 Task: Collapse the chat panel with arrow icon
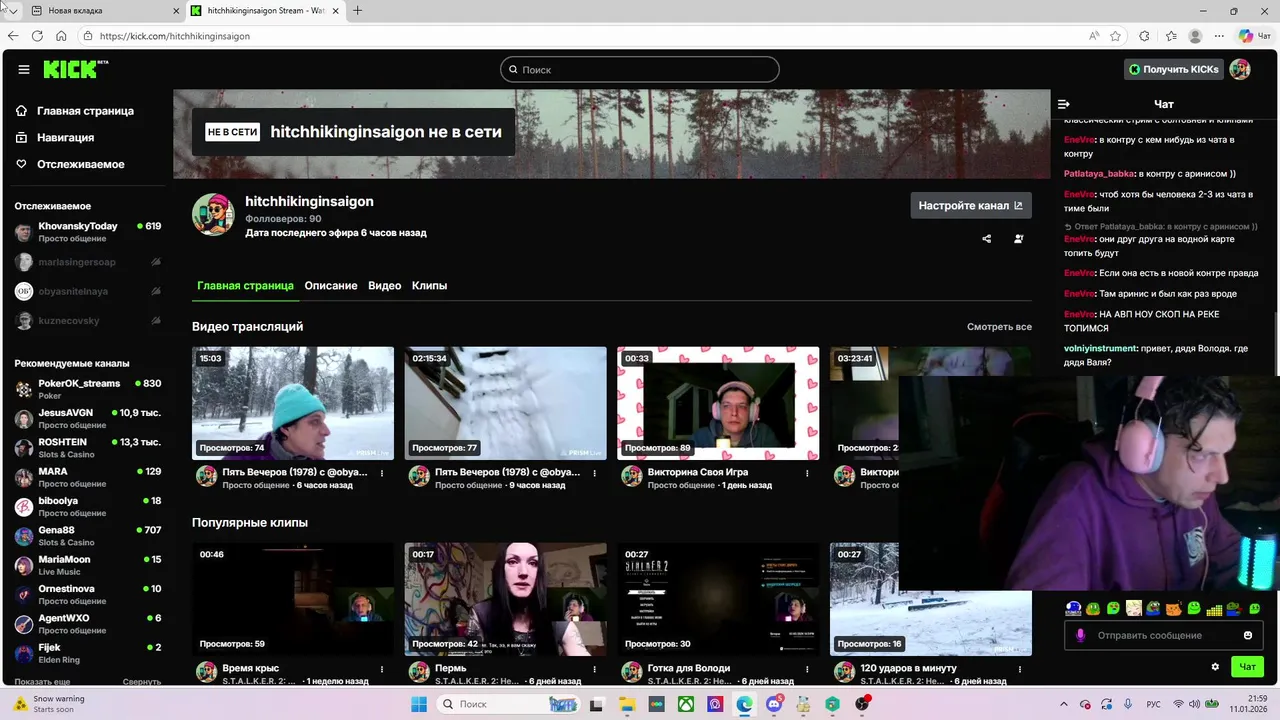(1064, 104)
